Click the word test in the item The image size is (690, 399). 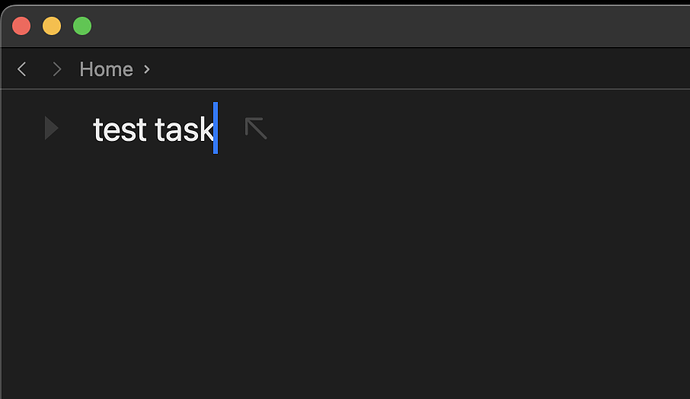click(120, 130)
